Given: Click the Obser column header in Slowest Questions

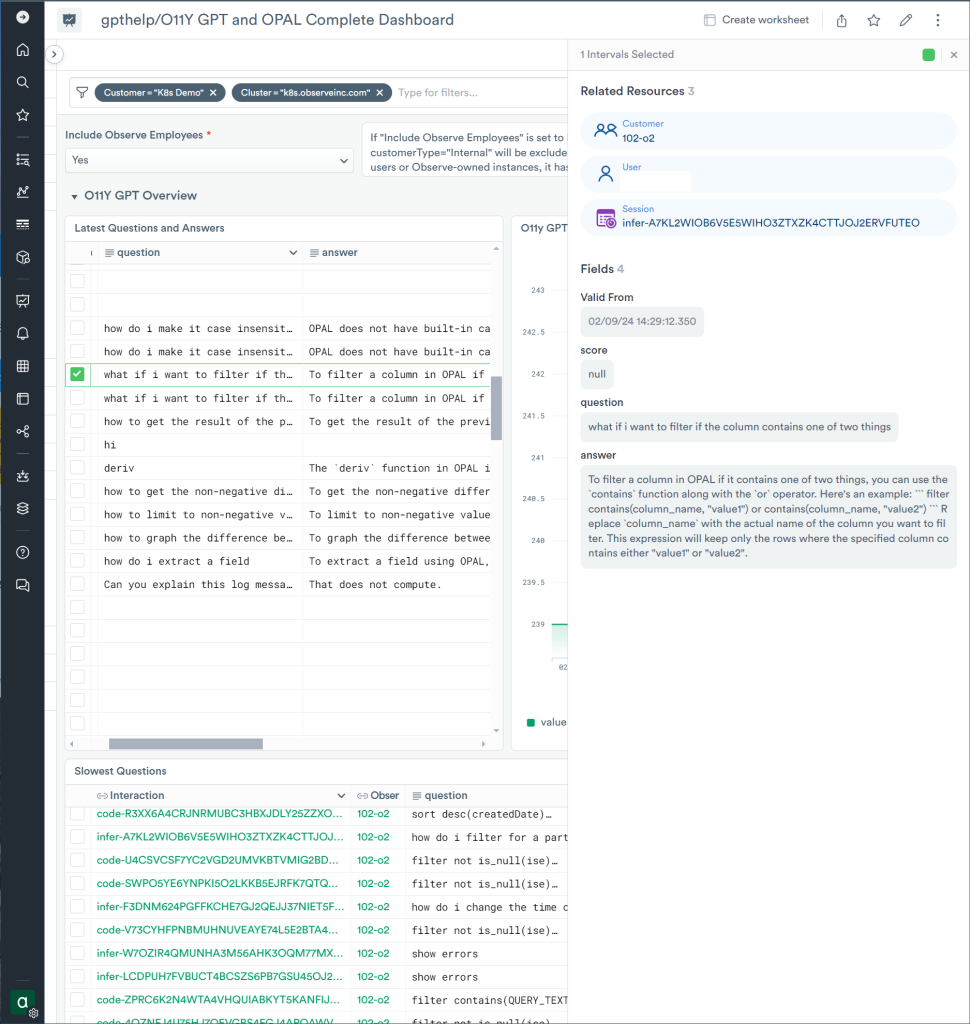Looking at the screenshot, I should pyautogui.click(x=378, y=795).
